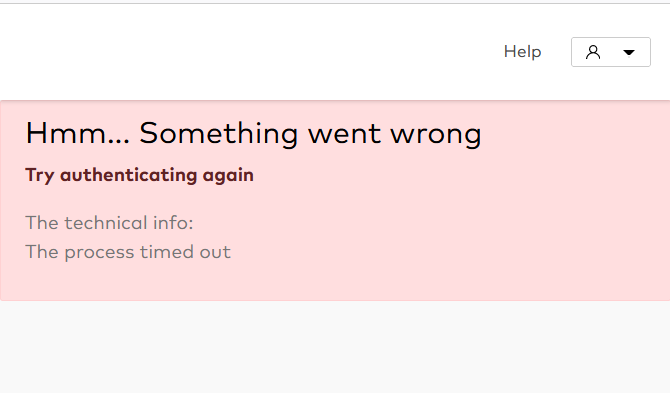
Task: Click the 'The technical info:' label
Action: point(109,223)
